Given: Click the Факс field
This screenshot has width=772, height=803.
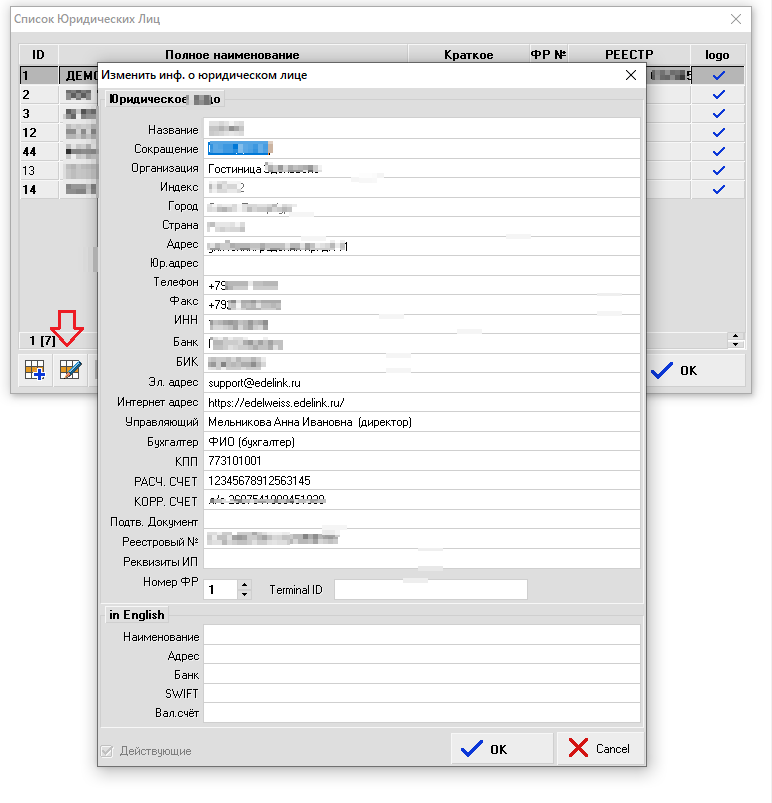Looking at the screenshot, I should pyautogui.click(x=422, y=304).
